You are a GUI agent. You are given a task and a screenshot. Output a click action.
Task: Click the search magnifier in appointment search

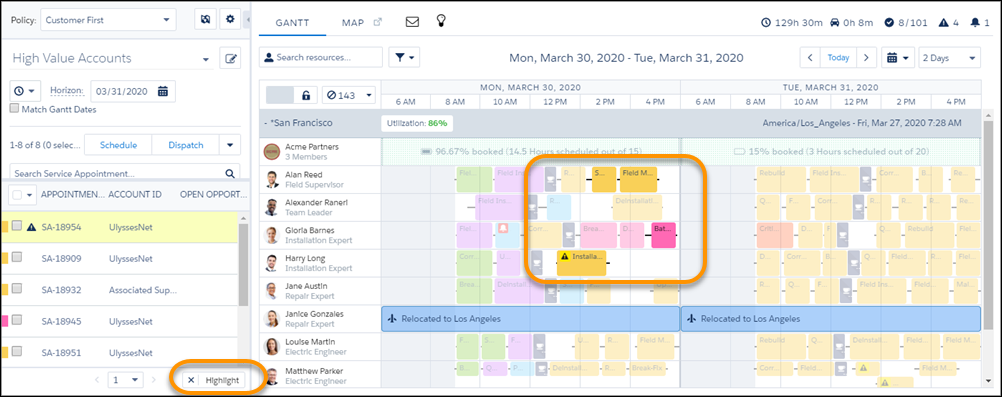229,173
